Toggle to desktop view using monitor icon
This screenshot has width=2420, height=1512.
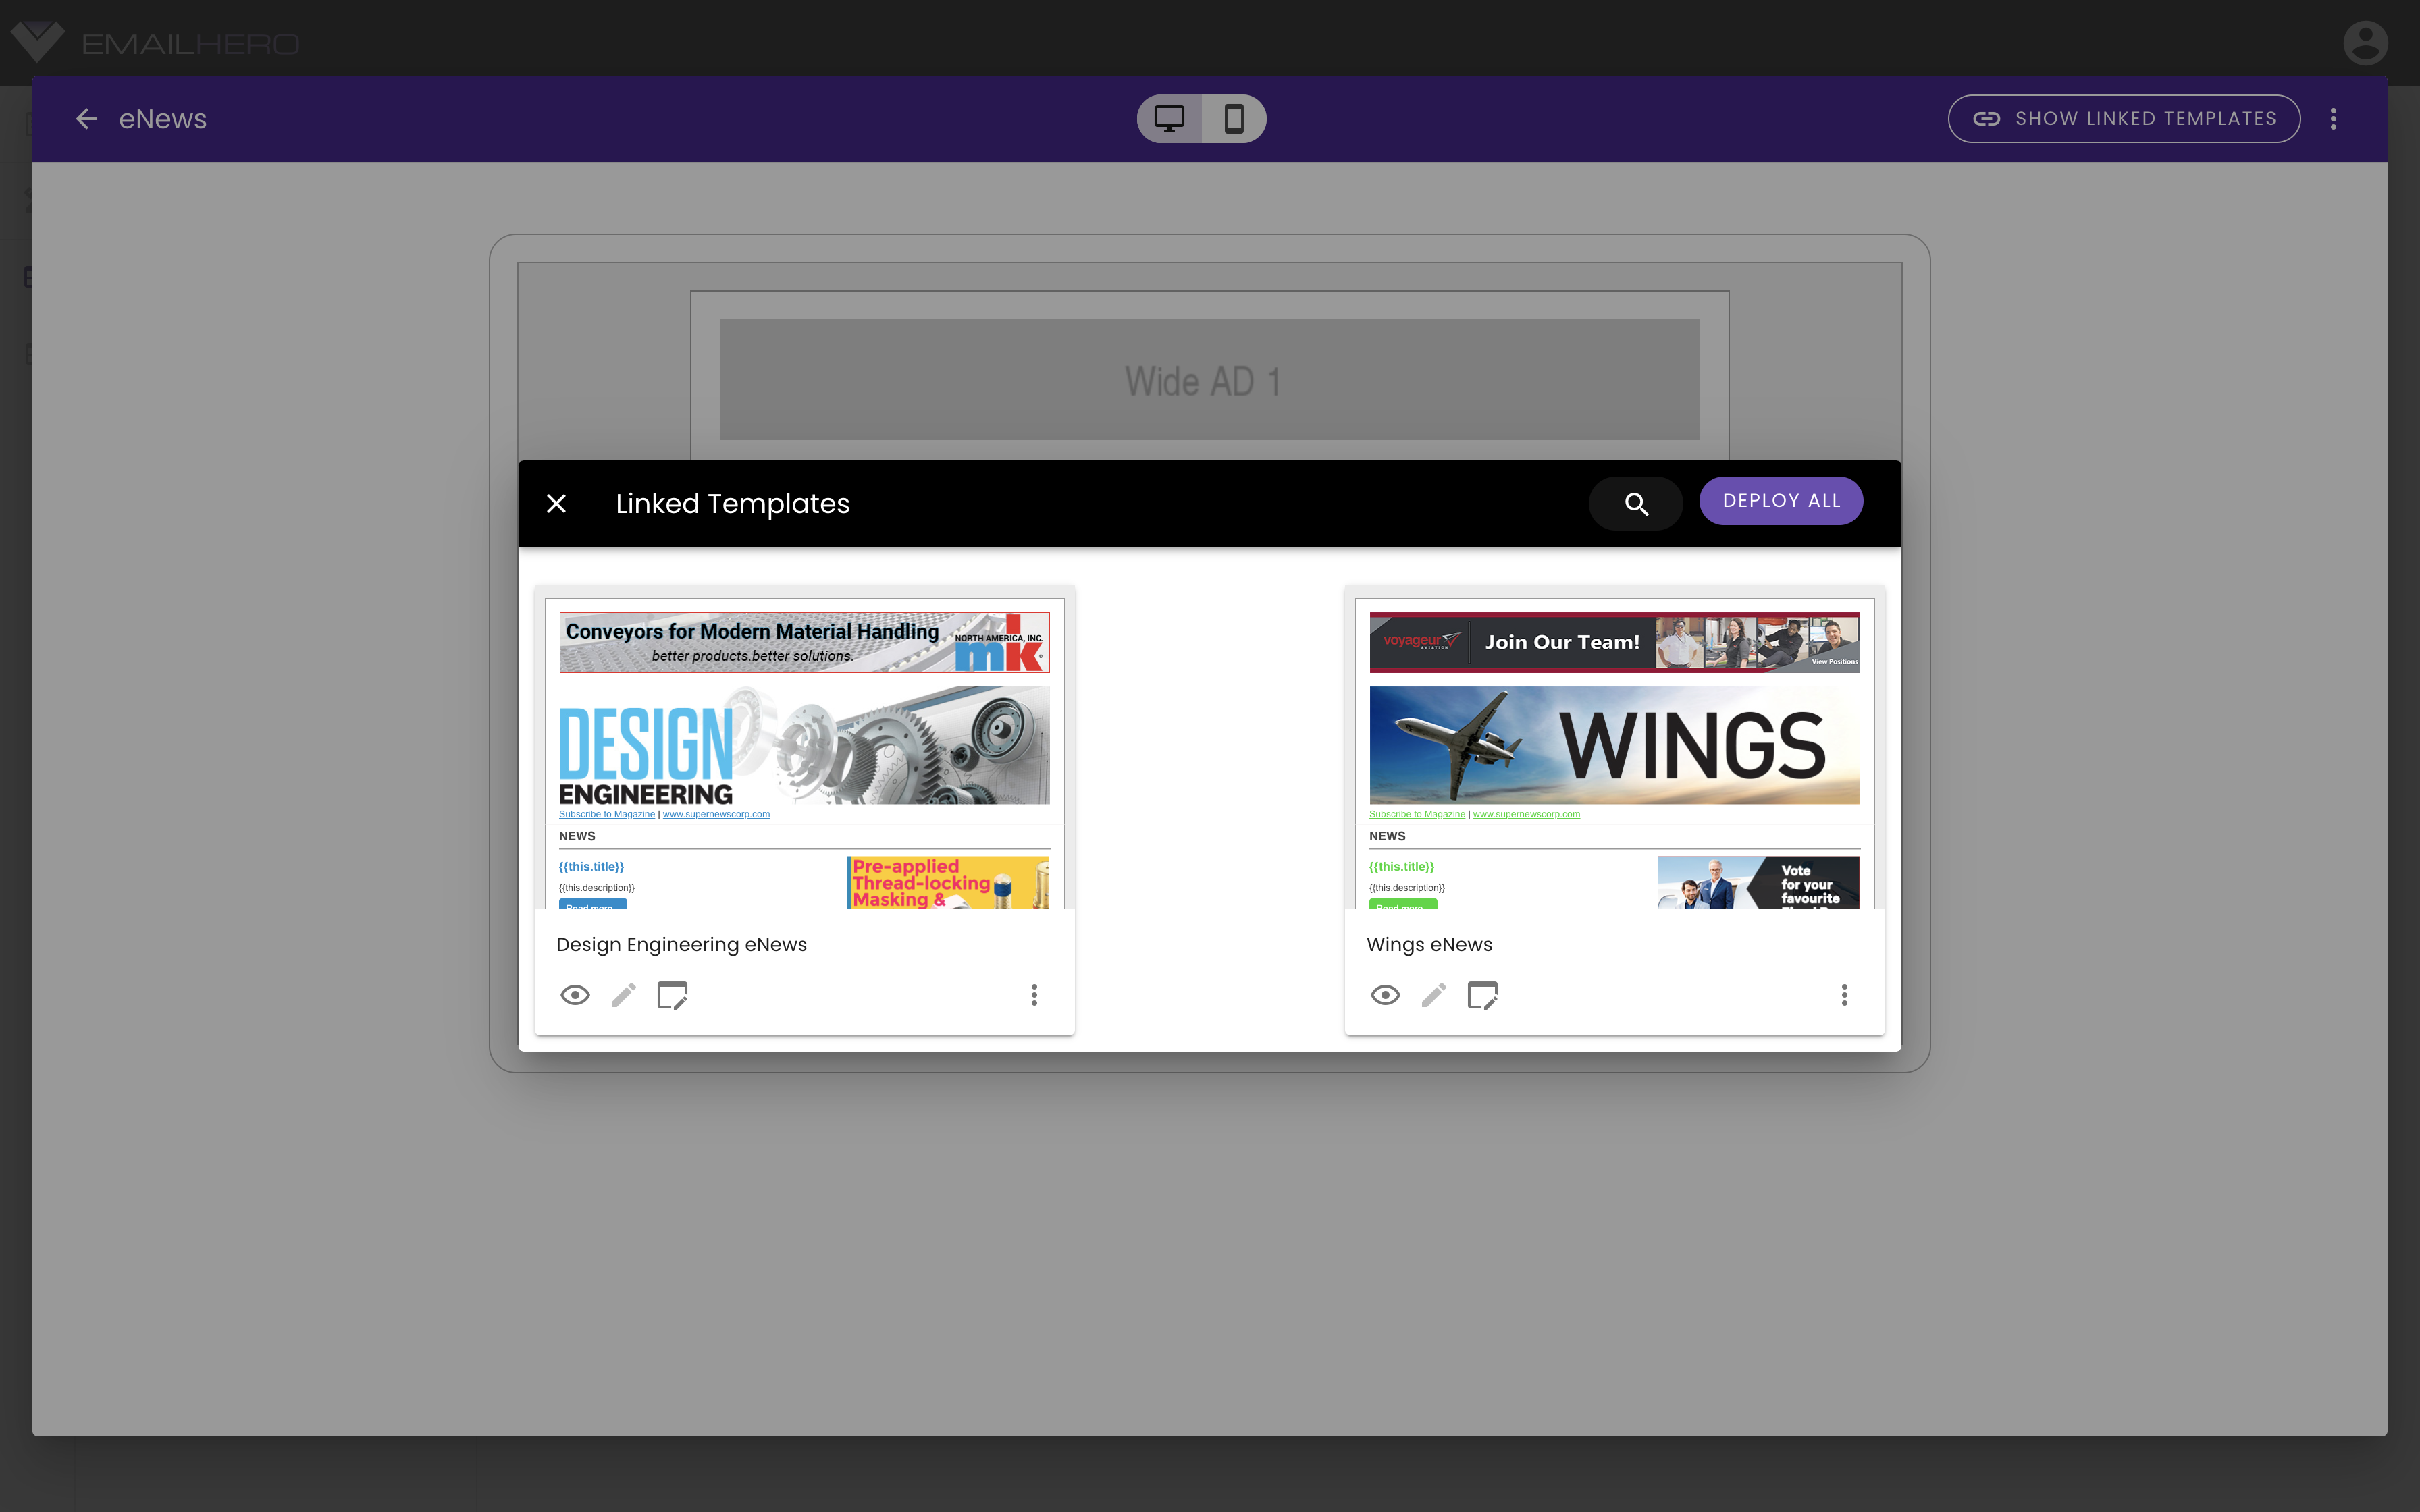(x=1169, y=118)
